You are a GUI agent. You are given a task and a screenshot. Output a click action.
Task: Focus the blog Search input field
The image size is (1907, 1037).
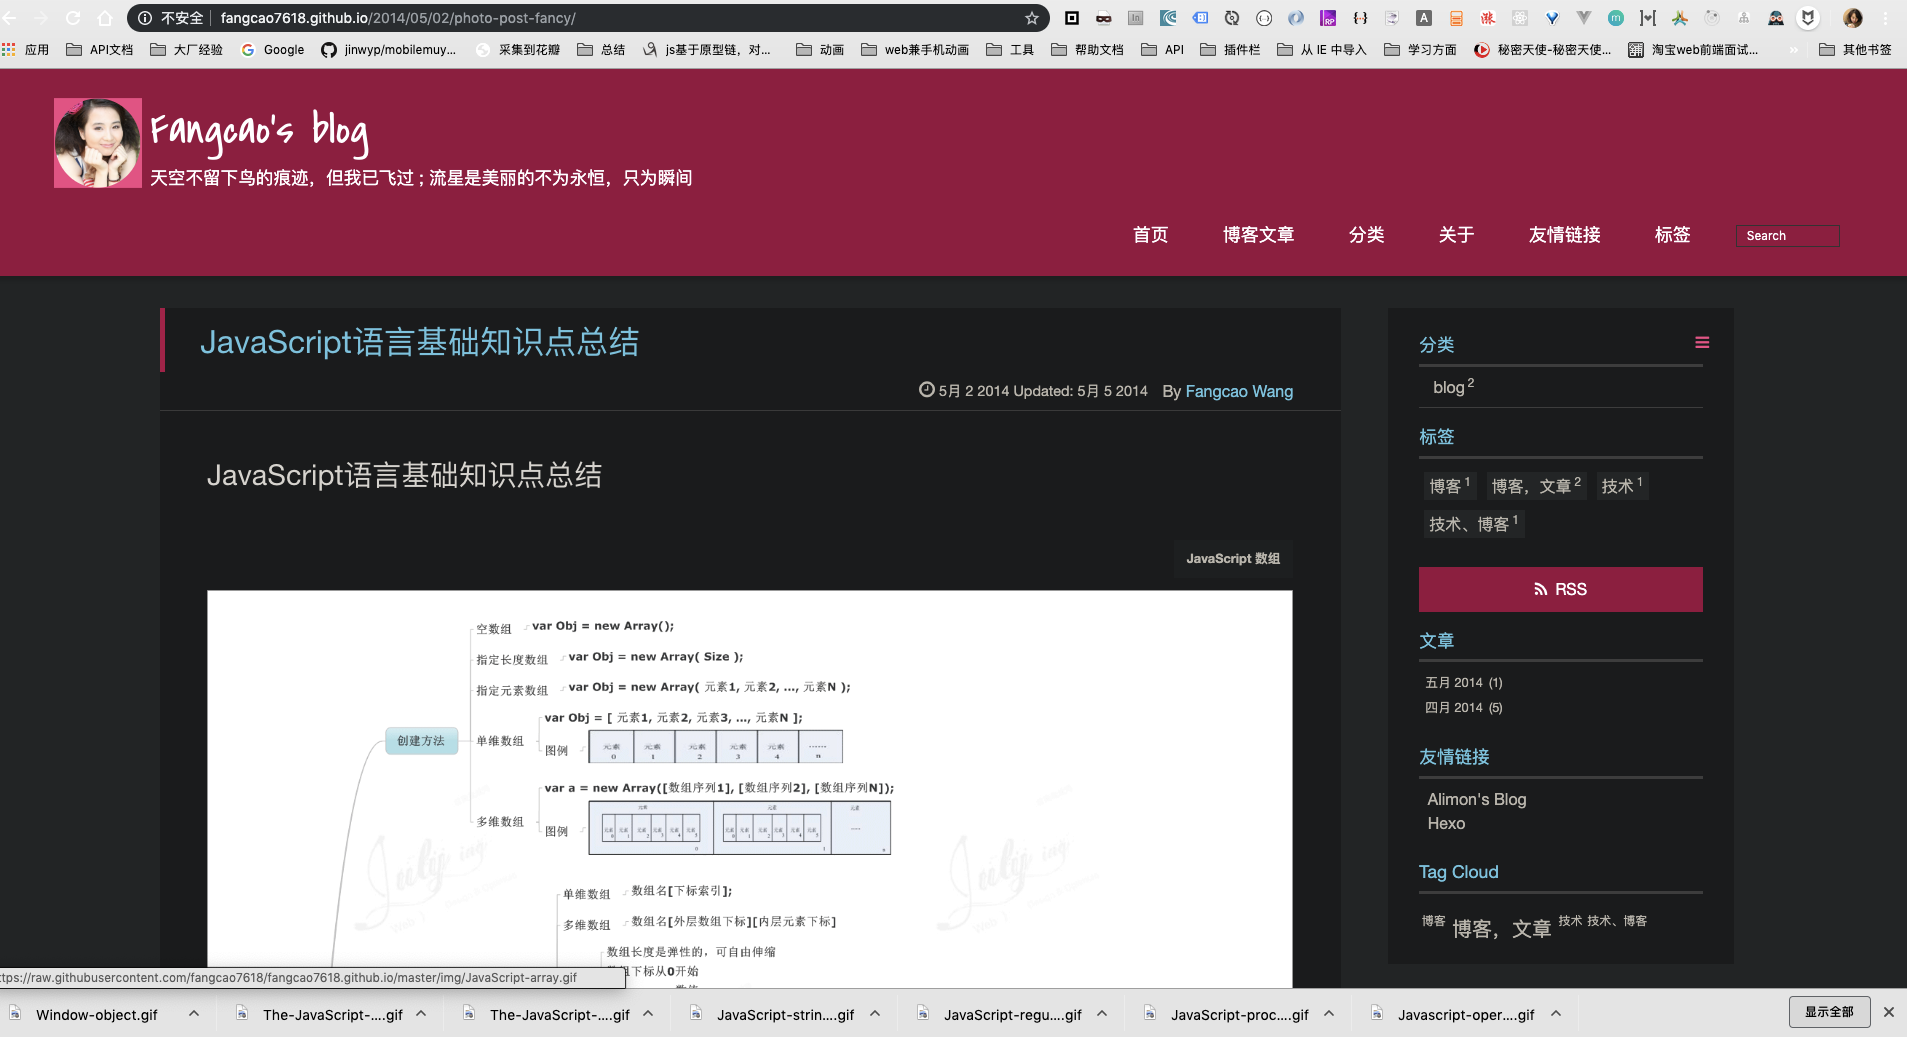point(1788,236)
